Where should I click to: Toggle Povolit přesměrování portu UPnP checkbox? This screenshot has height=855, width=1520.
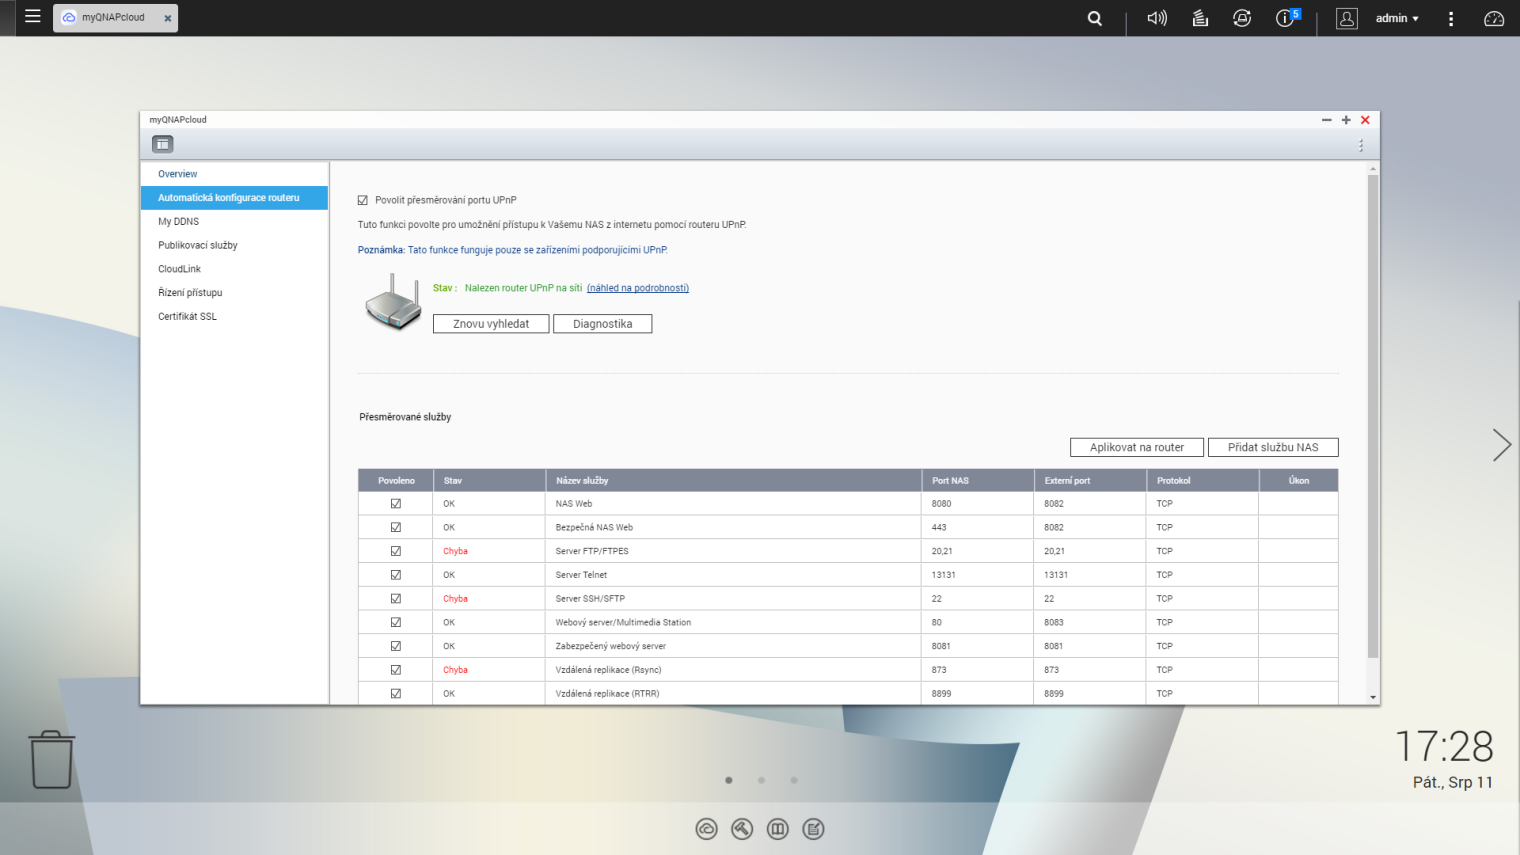(x=363, y=200)
